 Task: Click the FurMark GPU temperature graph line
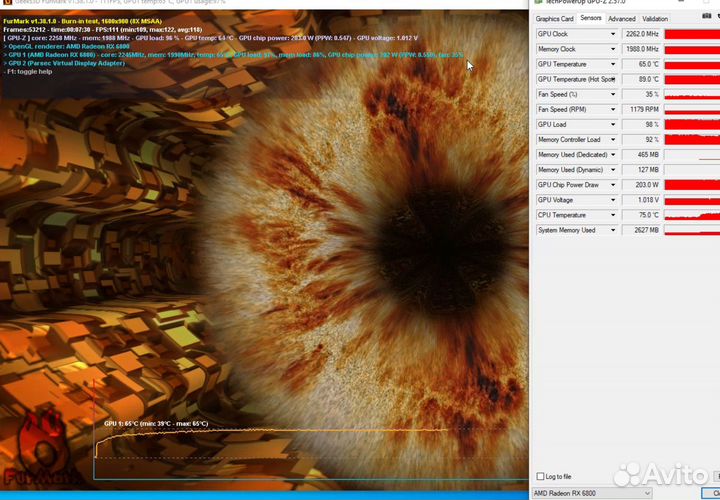click(300, 430)
